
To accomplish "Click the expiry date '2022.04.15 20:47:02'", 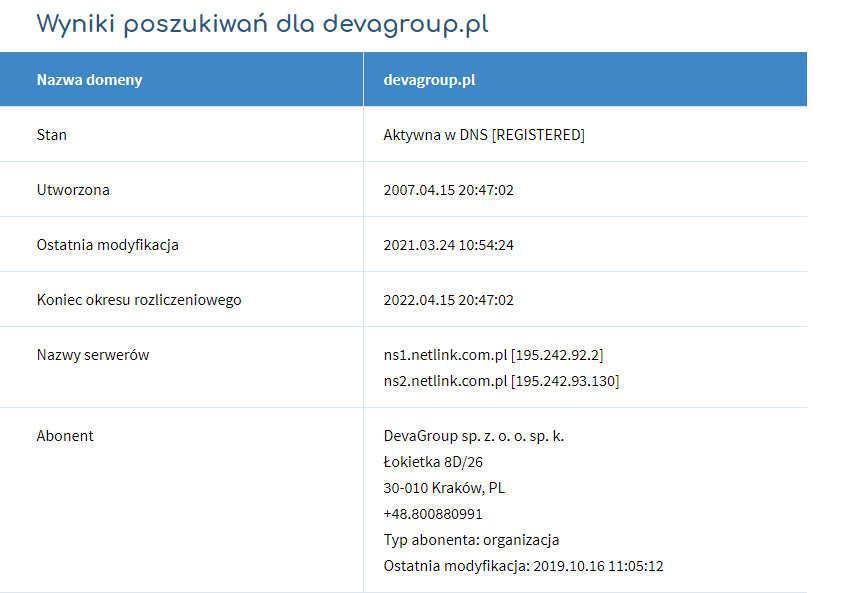I will (x=448, y=300).
